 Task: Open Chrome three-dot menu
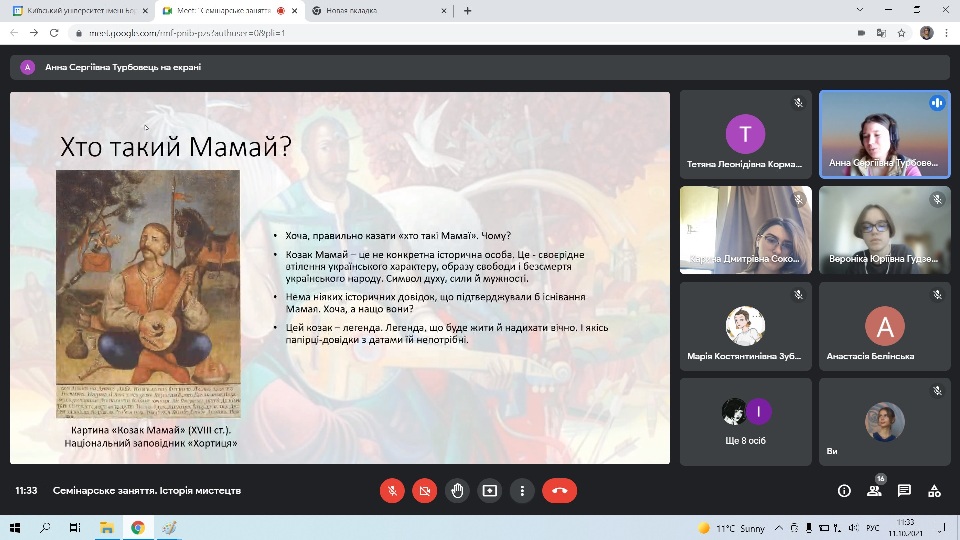pos(947,33)
